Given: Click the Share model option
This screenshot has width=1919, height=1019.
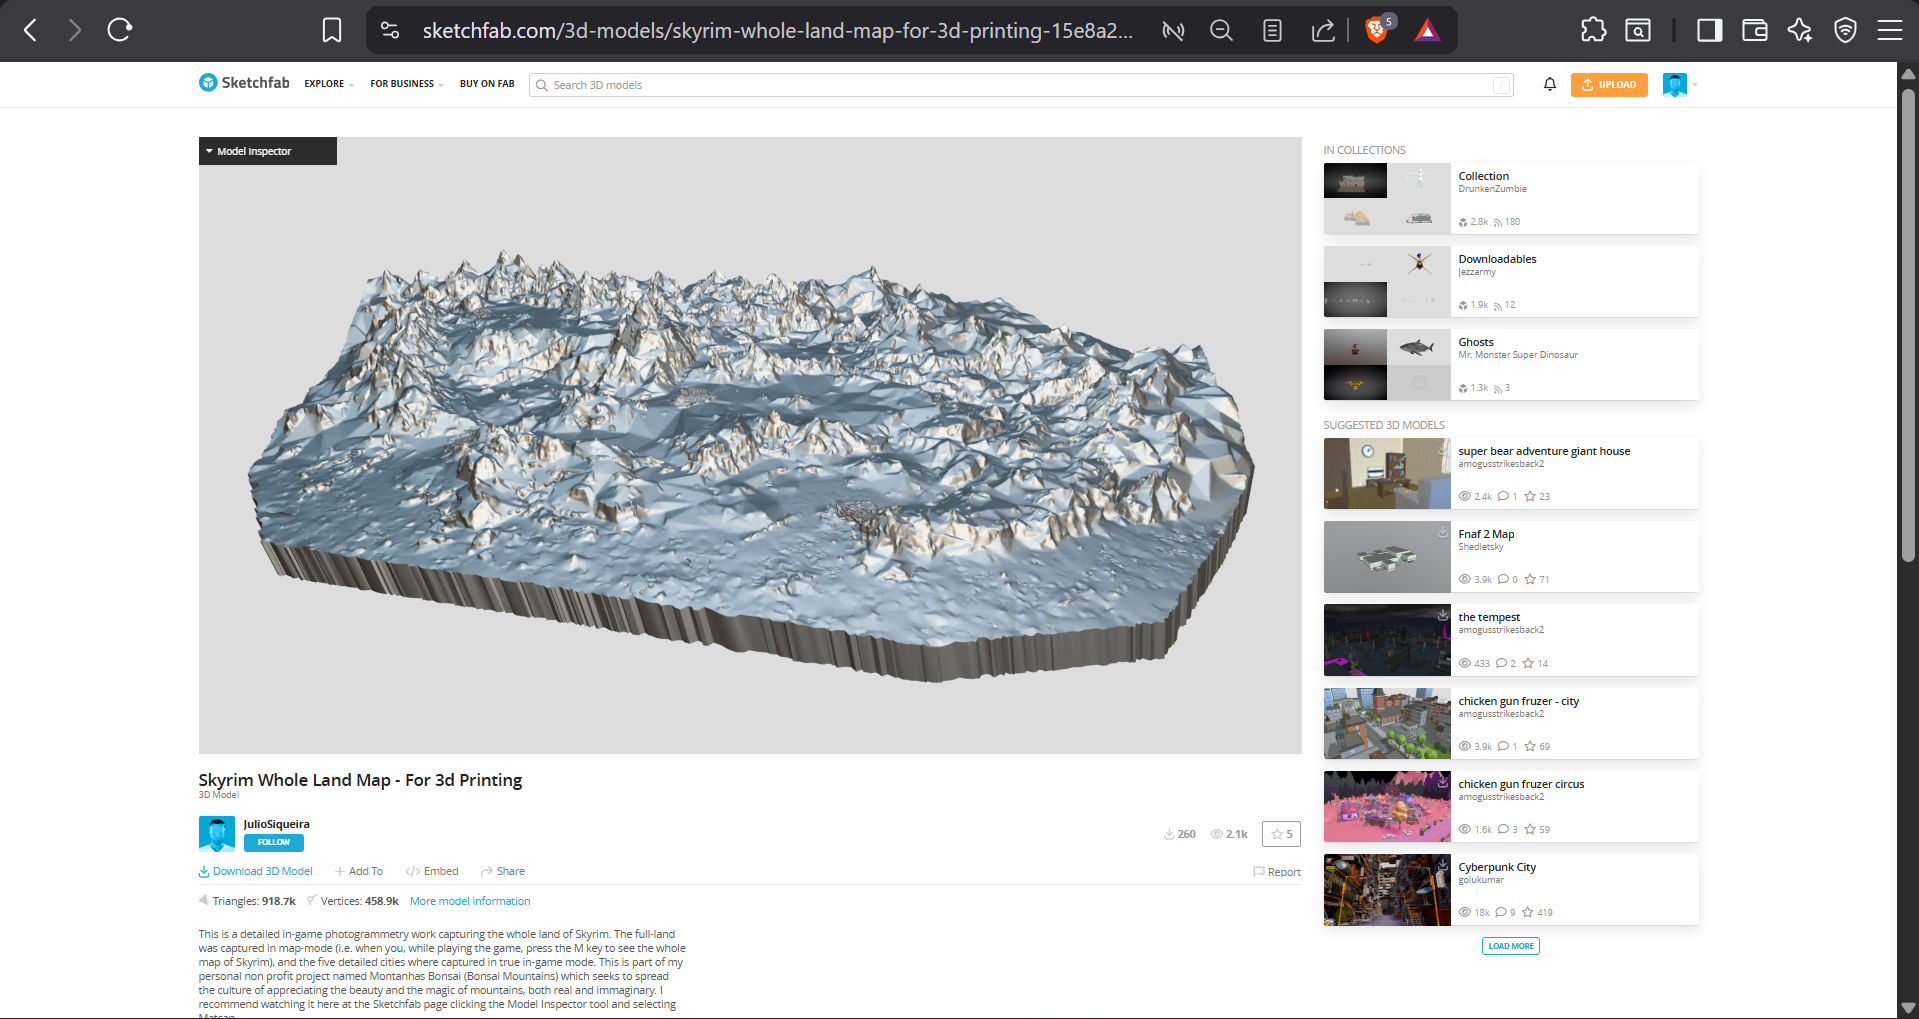Looking at the screenshot, I should coord(503,871).
